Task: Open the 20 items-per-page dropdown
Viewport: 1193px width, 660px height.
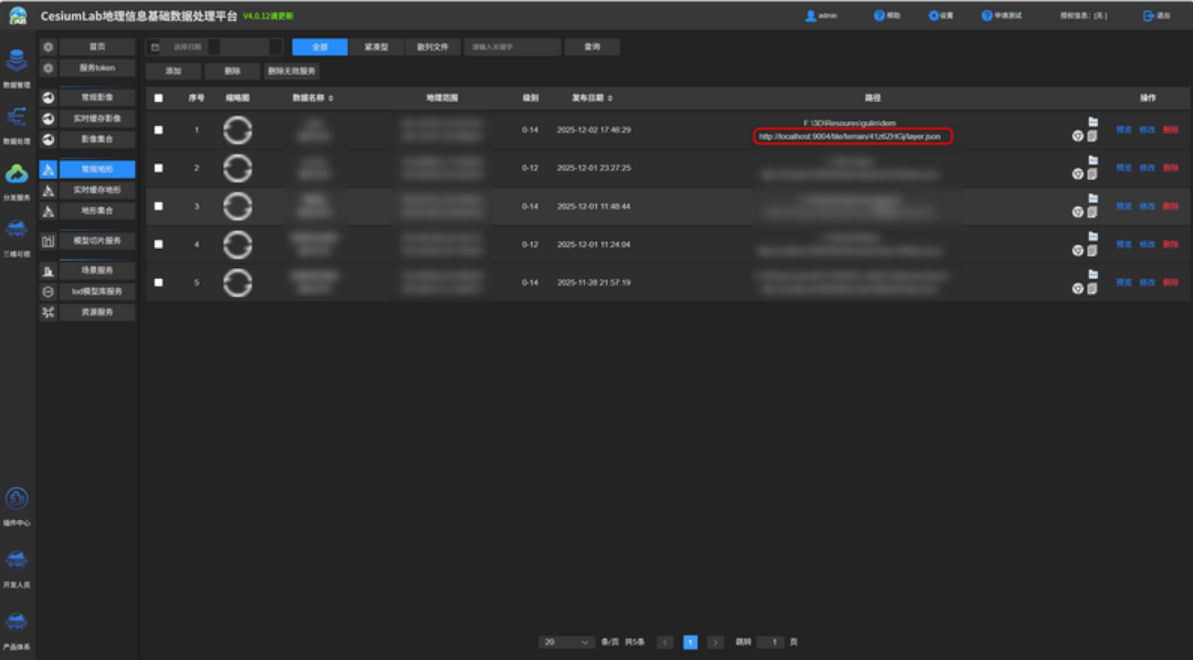Action: (567, 642)
